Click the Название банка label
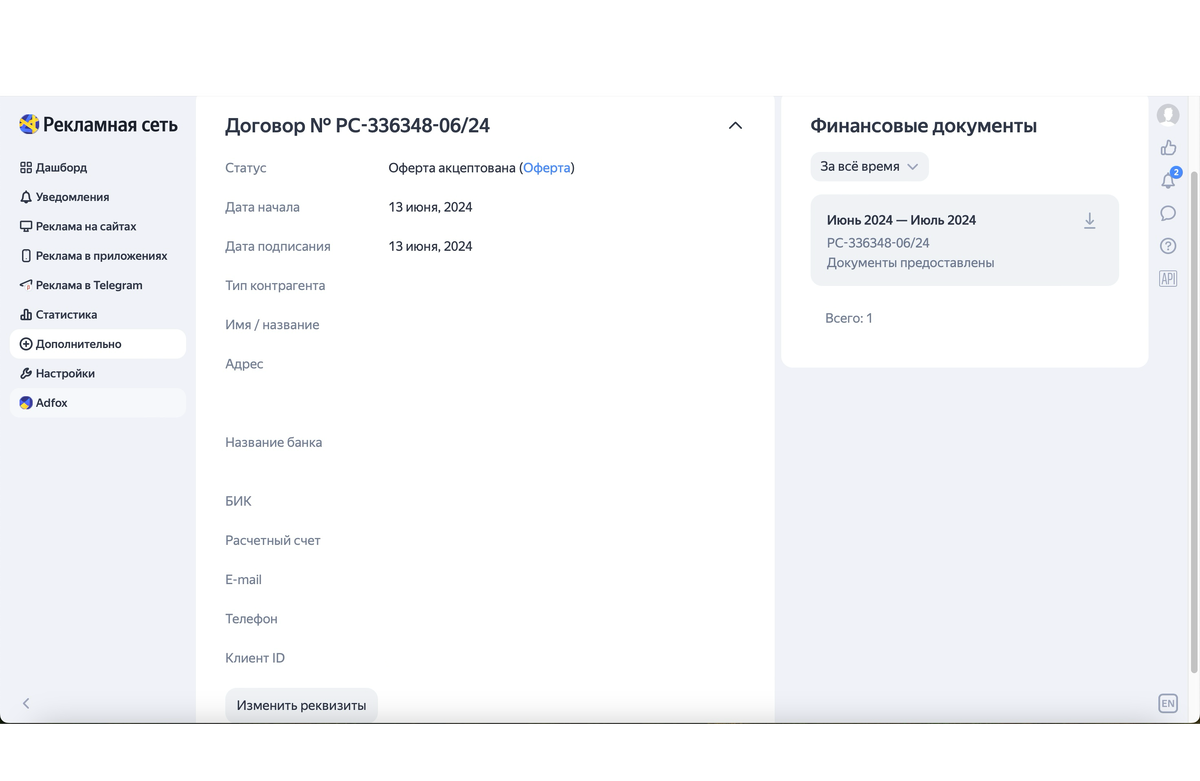1200x781 pixels. click(x=274, y=442)
